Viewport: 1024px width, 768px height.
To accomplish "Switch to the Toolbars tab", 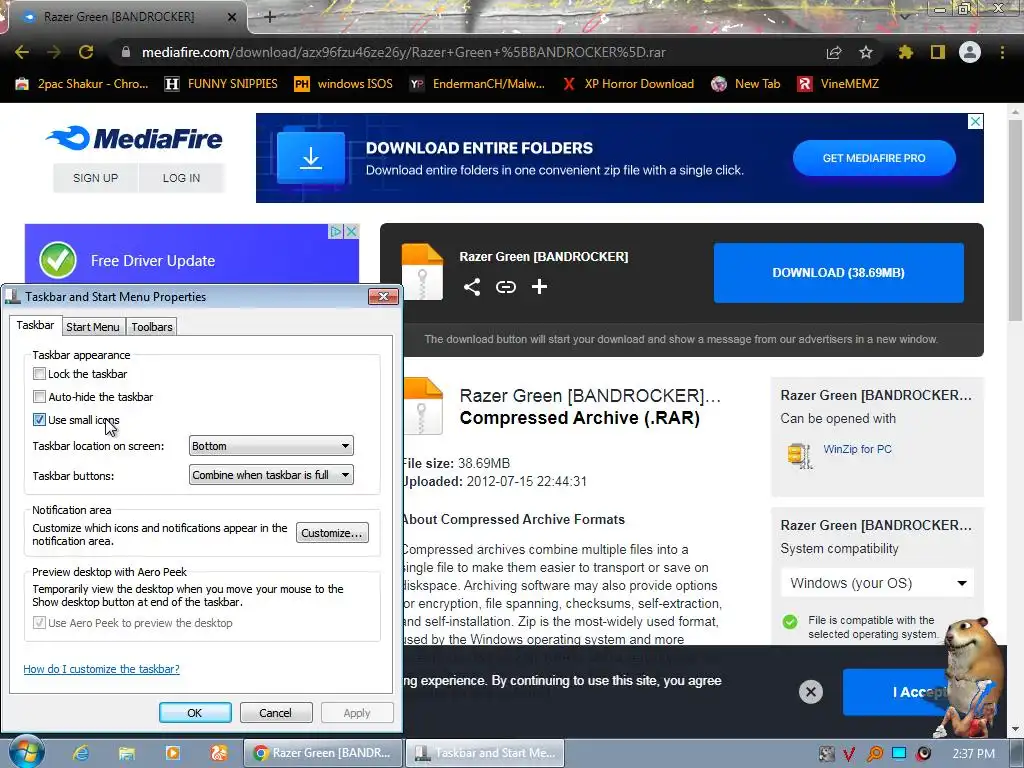I will 152,327.
